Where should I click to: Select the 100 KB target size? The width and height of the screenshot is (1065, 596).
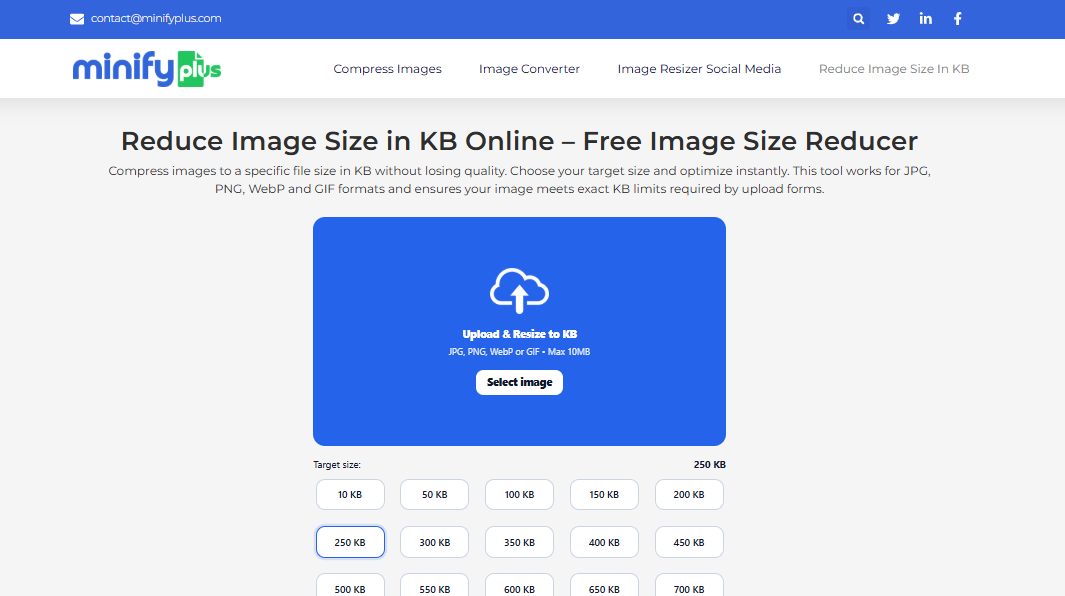coord(519,494)
